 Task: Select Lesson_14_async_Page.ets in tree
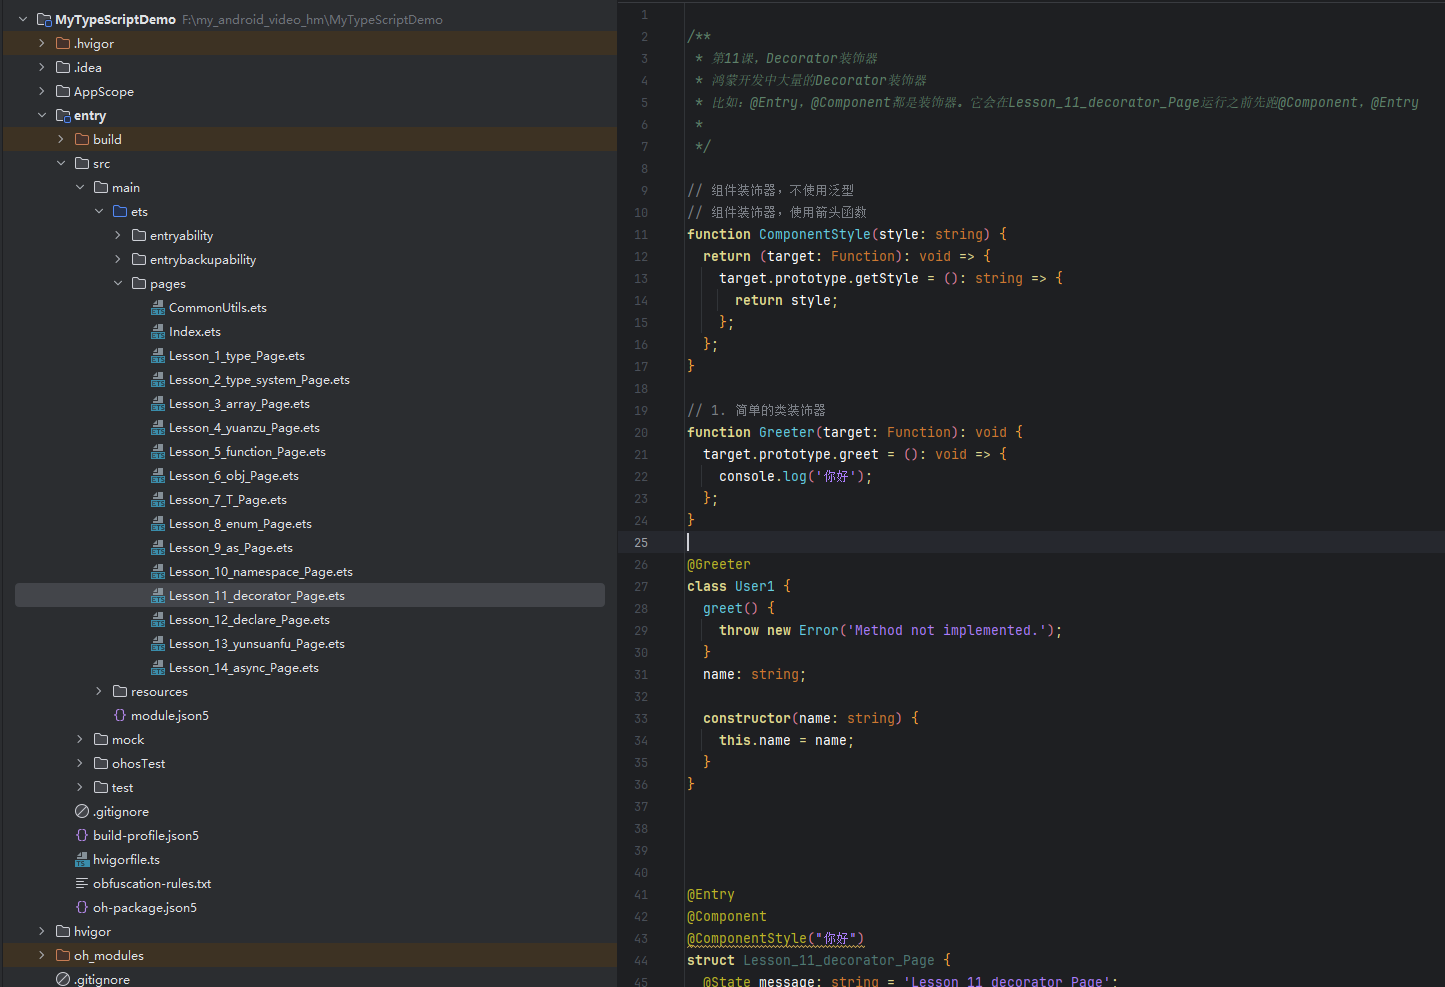(x=244, y=667)
